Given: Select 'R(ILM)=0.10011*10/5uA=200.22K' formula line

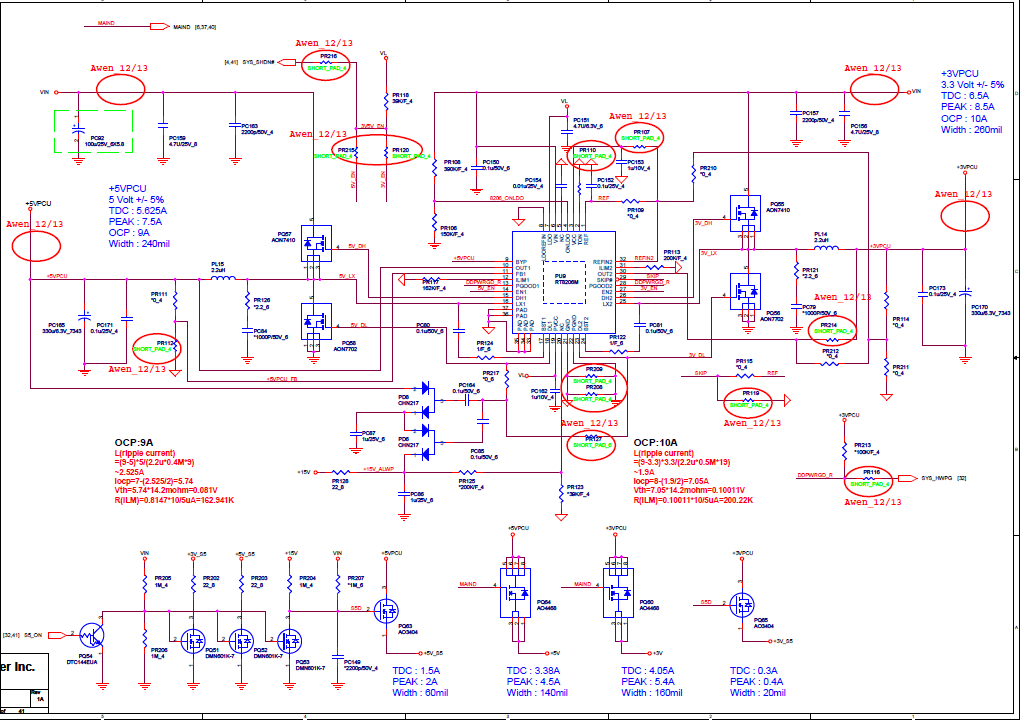Looking at the screenshot, I should point(693,500).
